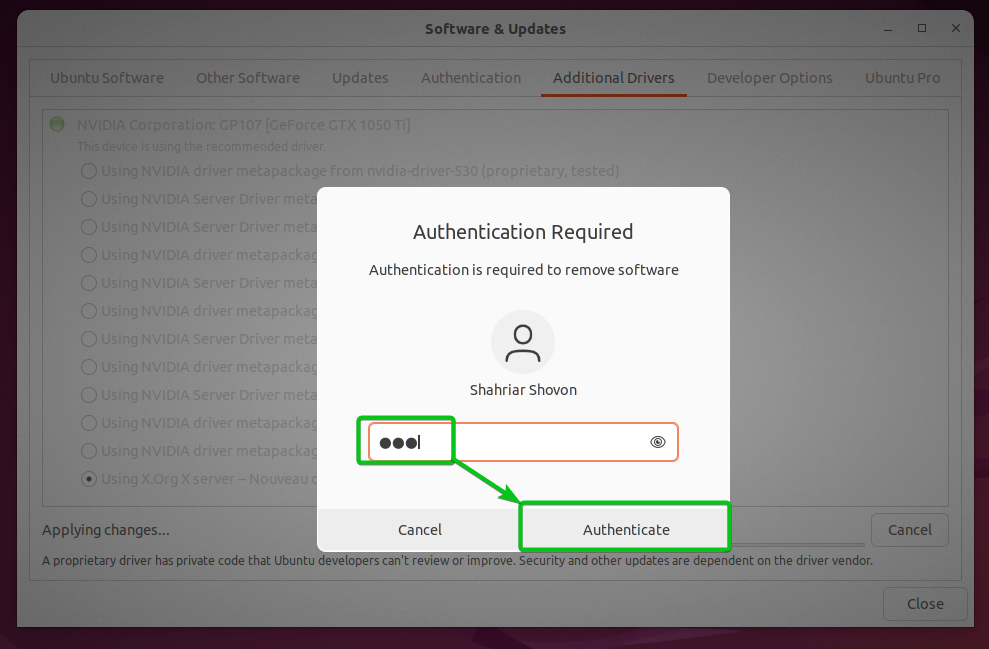Cancel the authentication dialog
Screen dimensions: 989x649
420,529
